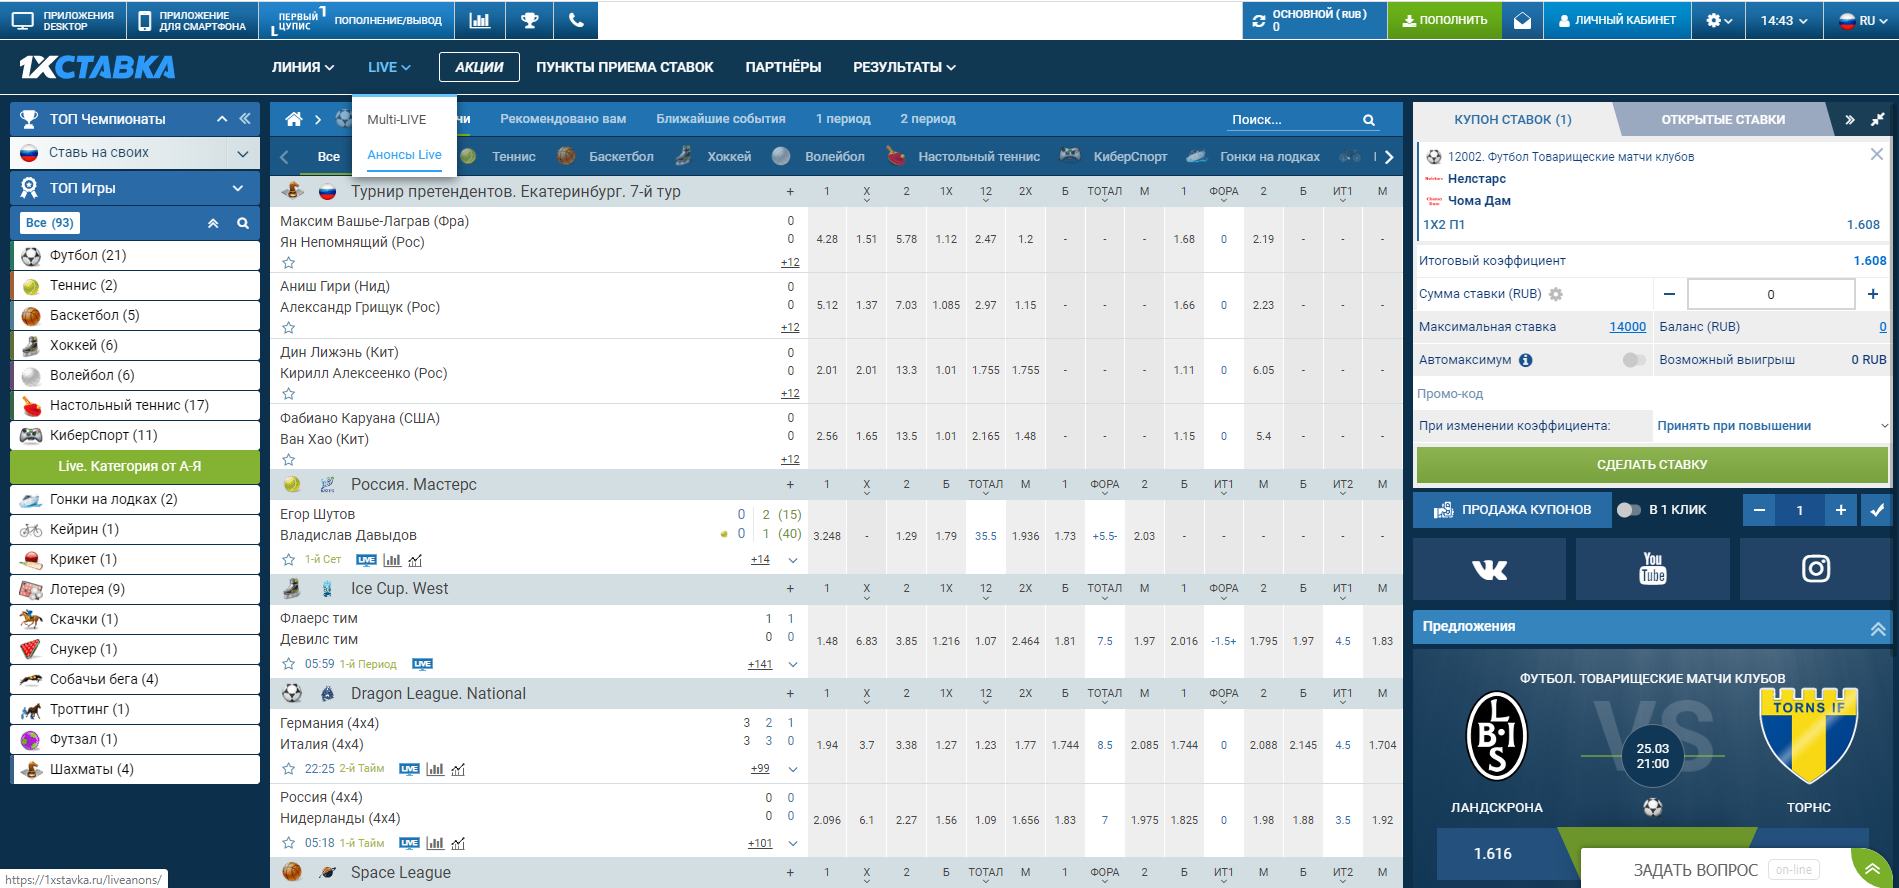Switch to ОТКРЫТЫЕ СТАВКИ tab

(x=1722, y=119)
